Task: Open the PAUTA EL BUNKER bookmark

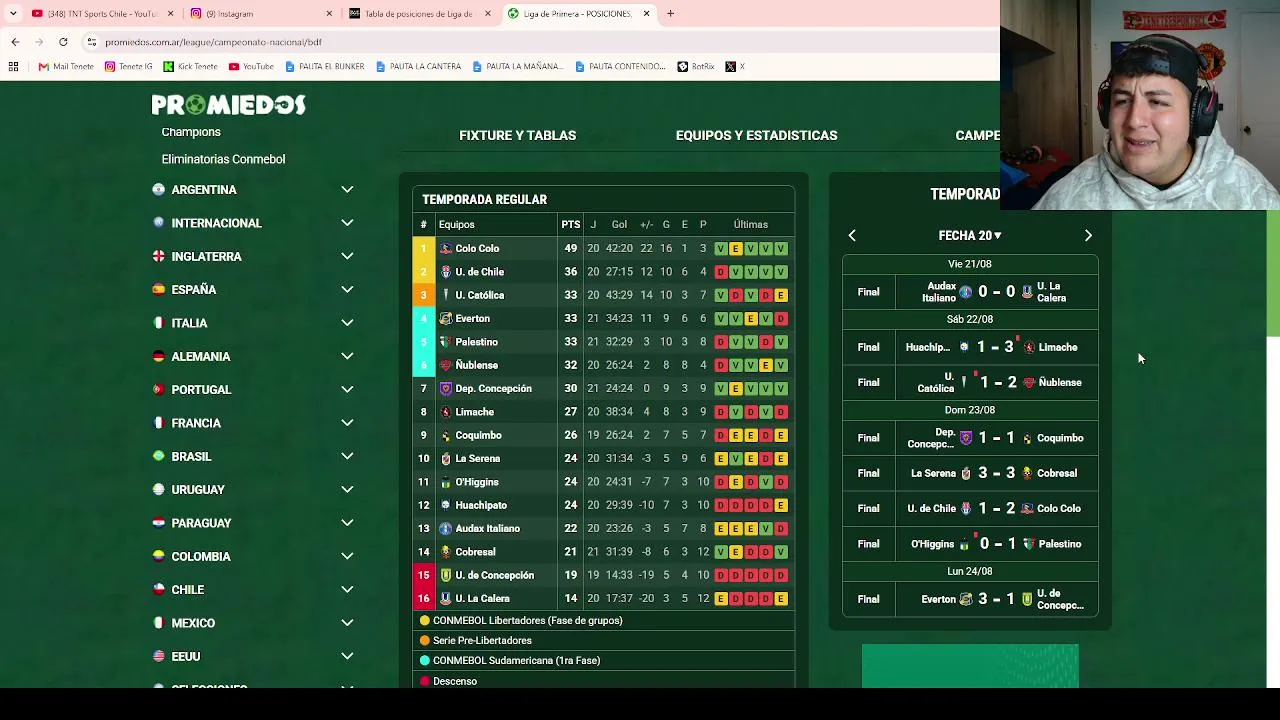Action: pos(324,67)
